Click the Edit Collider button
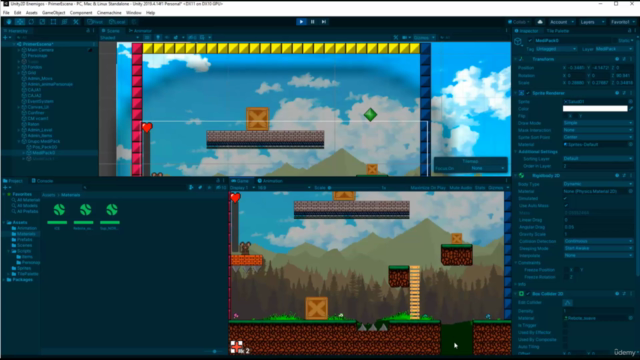 point(567,302)
